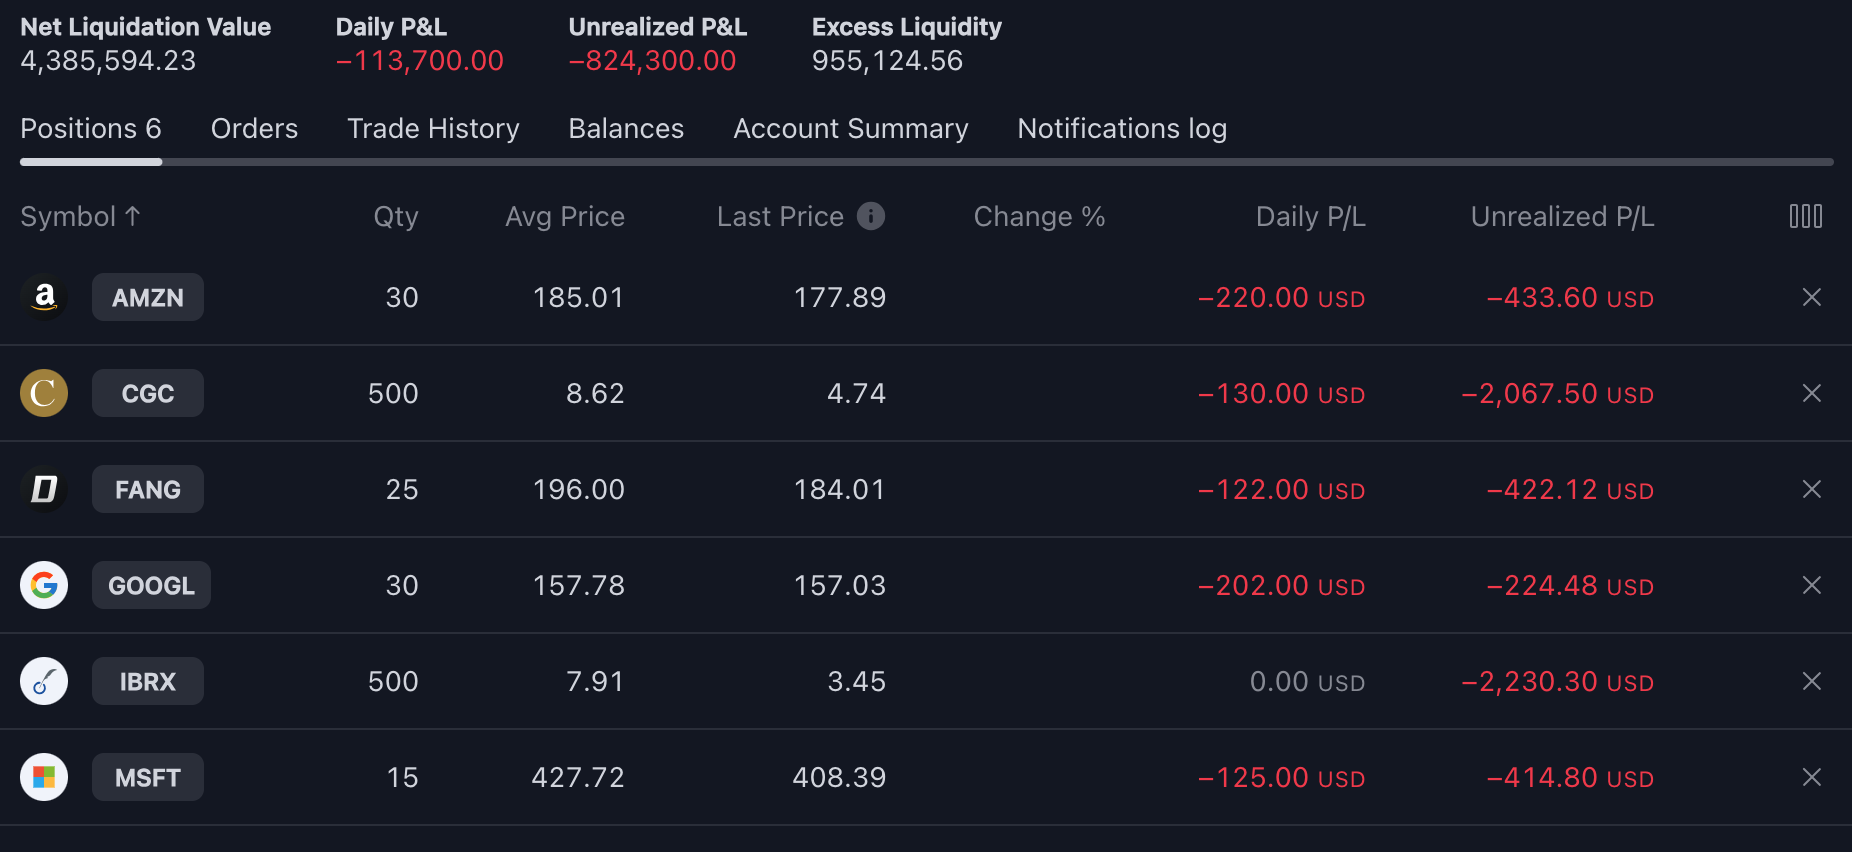Sort by Daily P/L column header
1852x852 pixels.
click(x=1310, y=216)
